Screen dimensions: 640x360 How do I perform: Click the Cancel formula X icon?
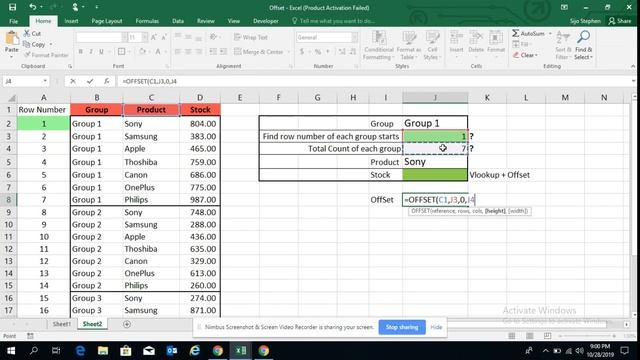(x=73, y=81)
